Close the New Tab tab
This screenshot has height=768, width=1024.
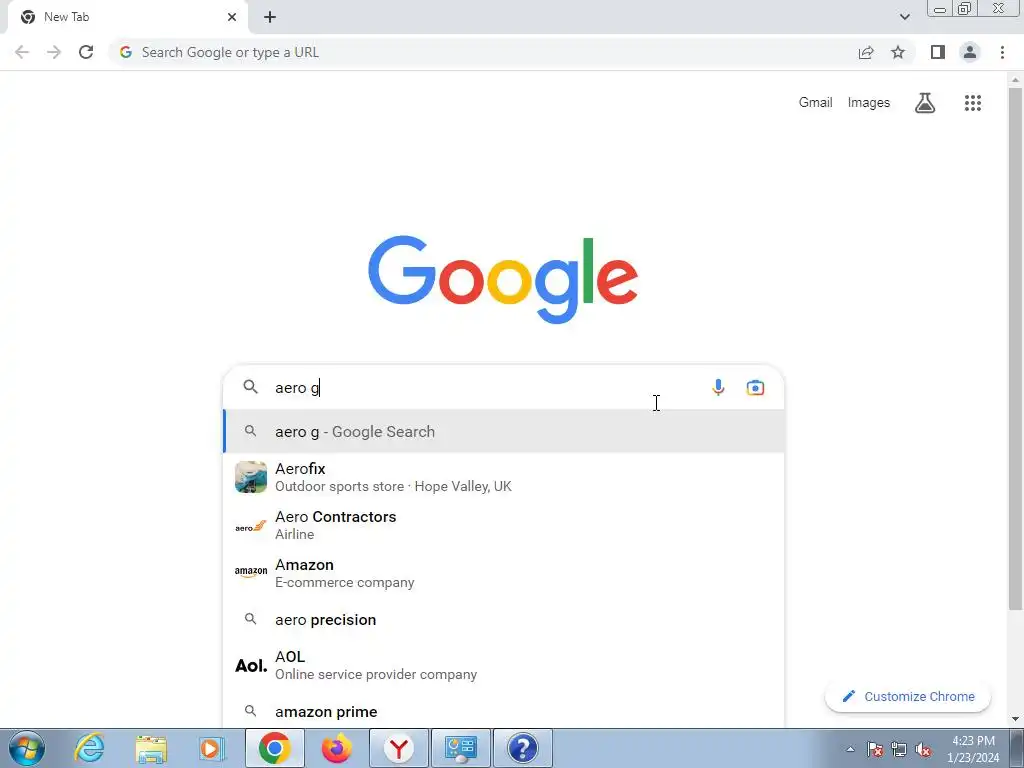232,17
